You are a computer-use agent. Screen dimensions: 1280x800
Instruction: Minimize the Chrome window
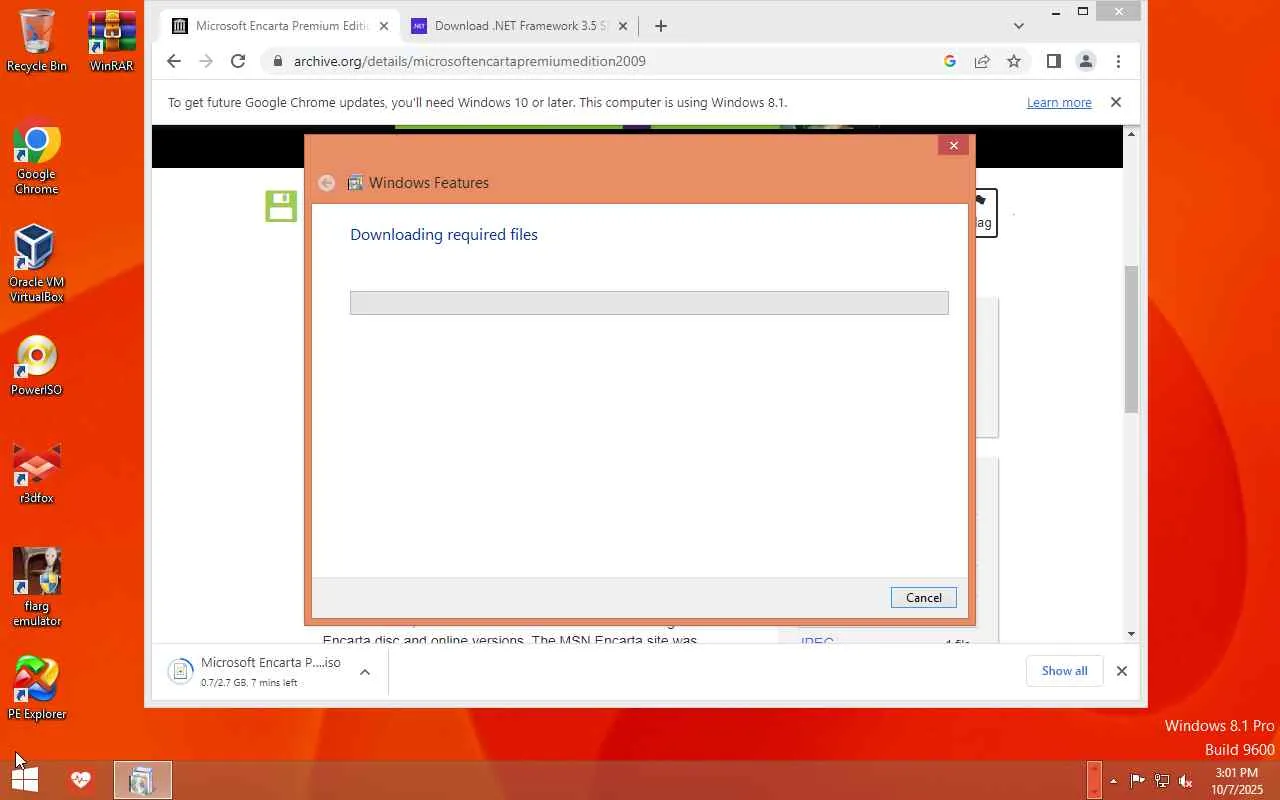(1056, 12)
